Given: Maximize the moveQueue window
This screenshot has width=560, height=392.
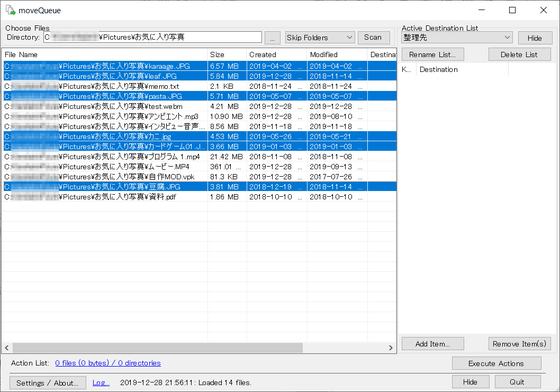Looking at the screenshot, I should click(x=512, y=10).
